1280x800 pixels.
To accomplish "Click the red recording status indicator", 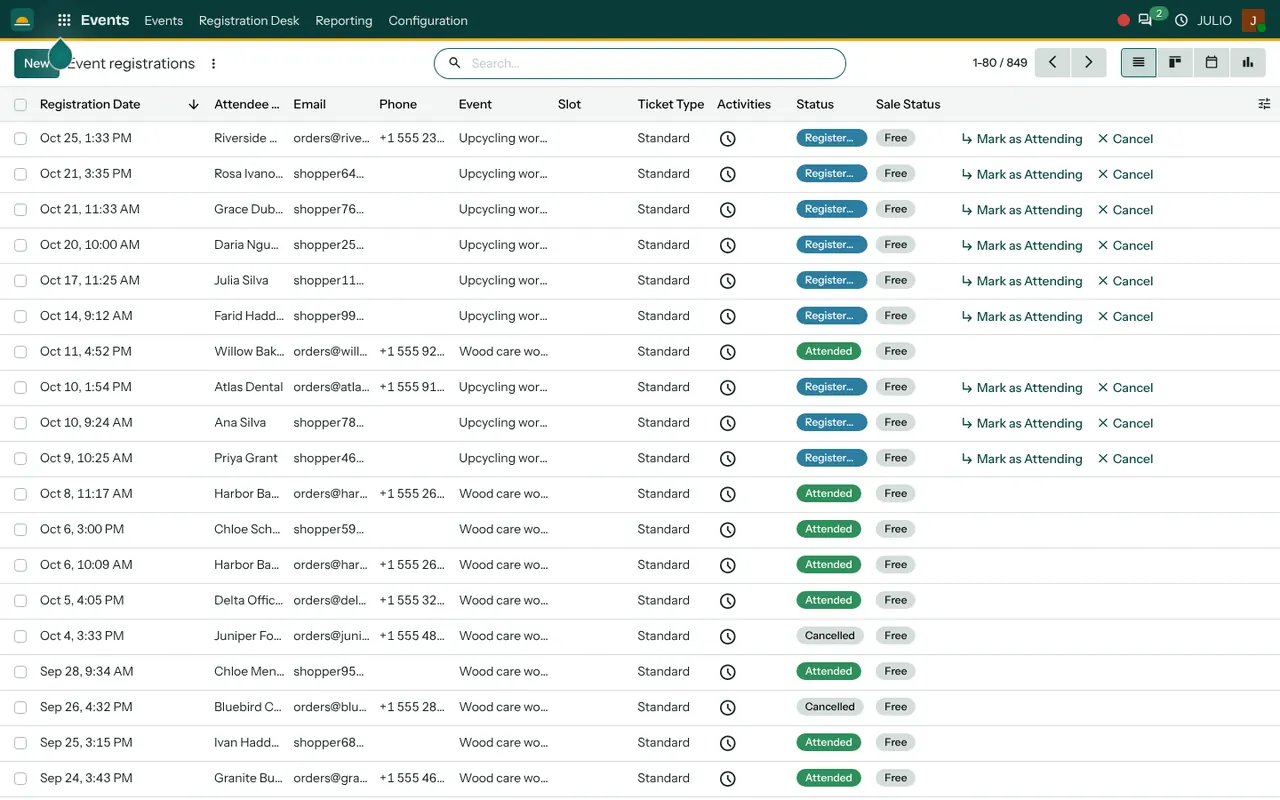I will click(x=1123, y=20).
